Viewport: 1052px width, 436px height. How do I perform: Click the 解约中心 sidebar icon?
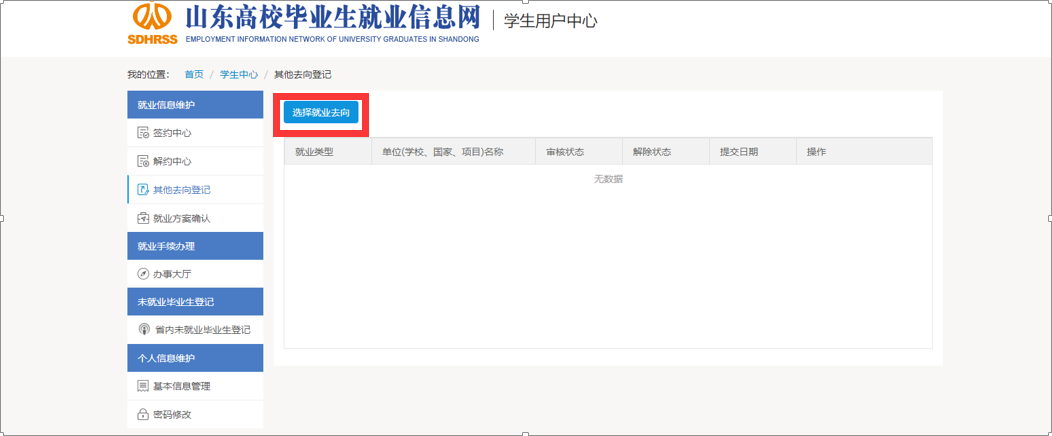(143, 161)
